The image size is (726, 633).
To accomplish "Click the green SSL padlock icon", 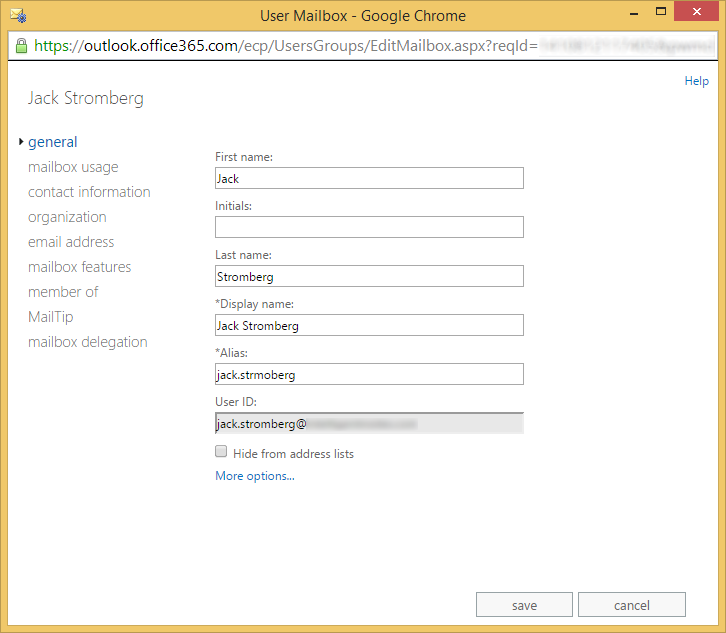I will tap(21, 46).
